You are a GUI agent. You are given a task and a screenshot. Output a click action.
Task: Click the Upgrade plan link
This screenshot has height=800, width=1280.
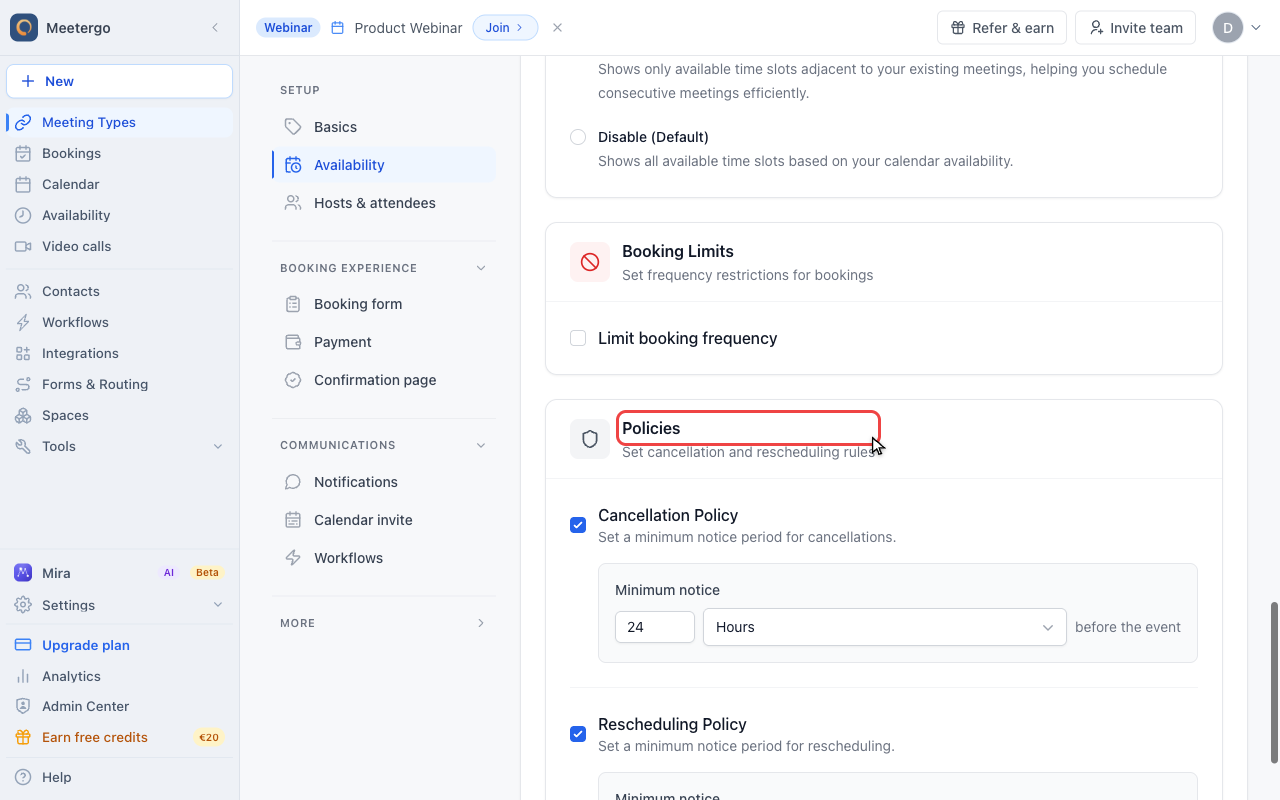coord(86,645)
